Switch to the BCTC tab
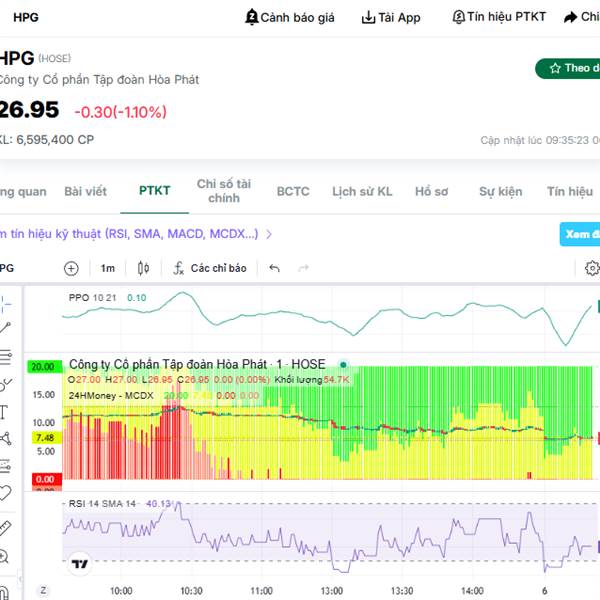 point(293,191)
